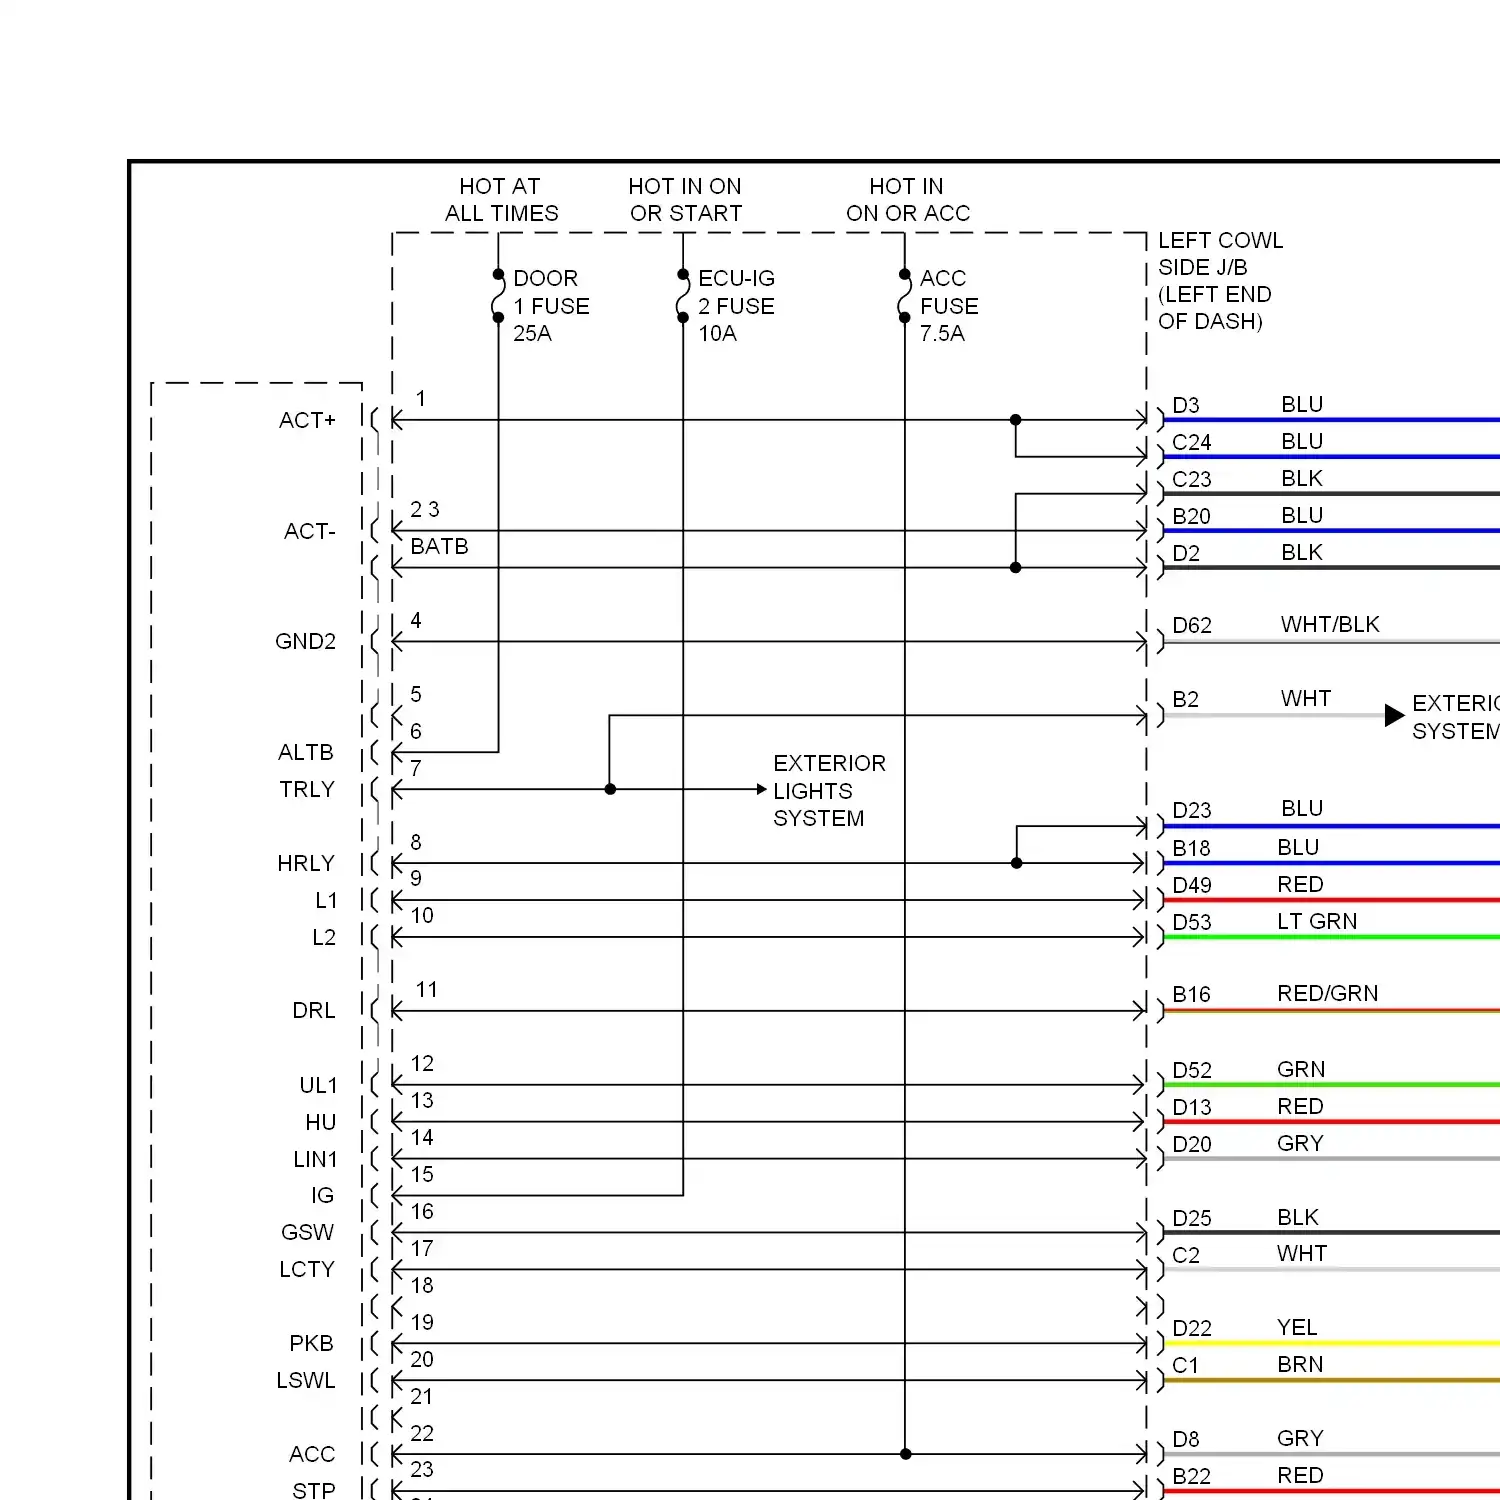Click connector pin B16

tap(1191, 994)
